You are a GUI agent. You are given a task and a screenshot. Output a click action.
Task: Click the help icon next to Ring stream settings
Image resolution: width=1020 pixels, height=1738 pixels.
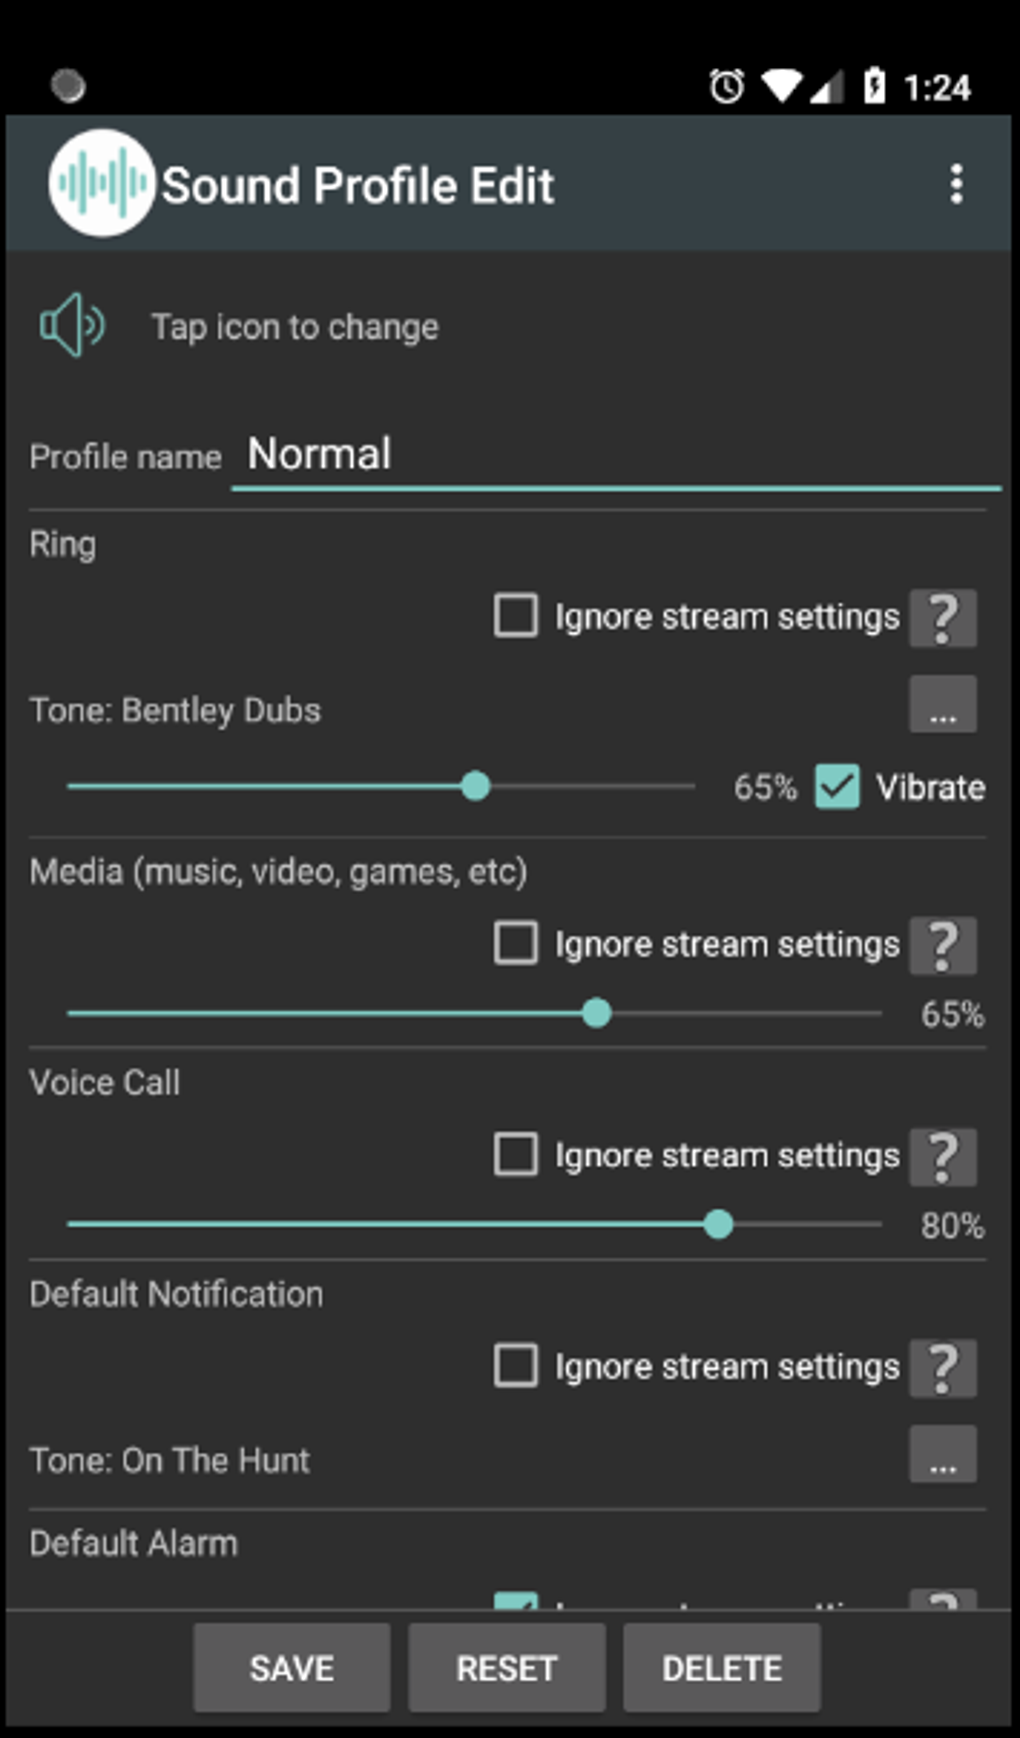[942, 617]
